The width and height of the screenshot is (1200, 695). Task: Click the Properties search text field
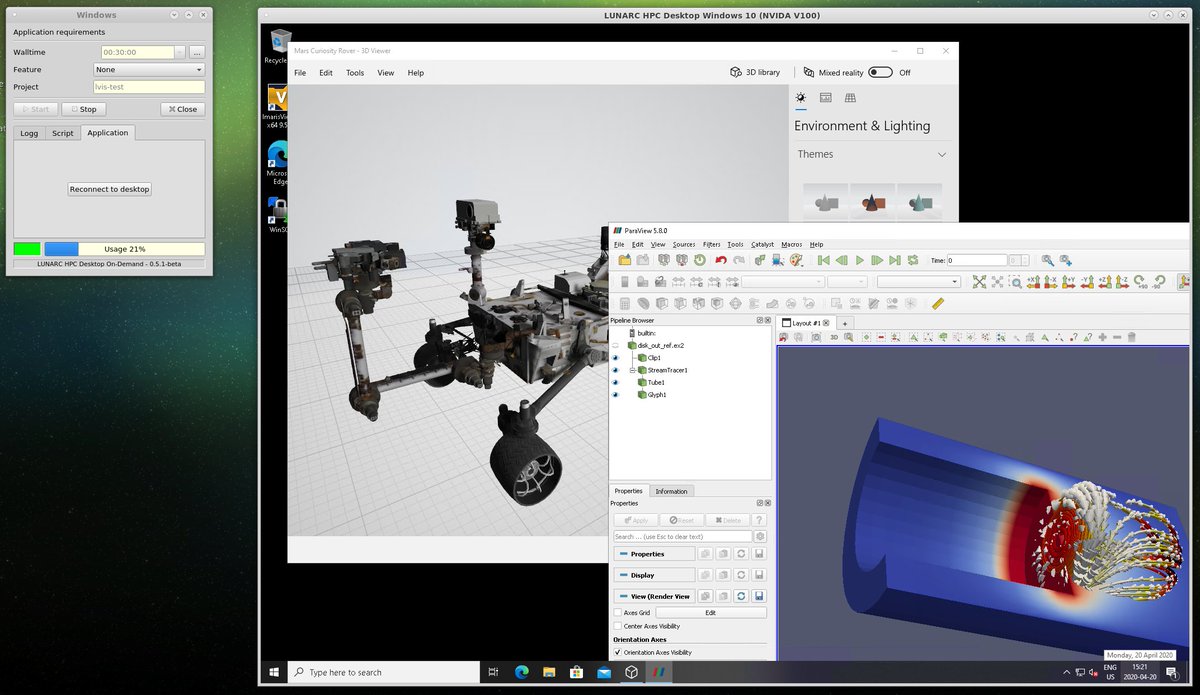point(683,537)
